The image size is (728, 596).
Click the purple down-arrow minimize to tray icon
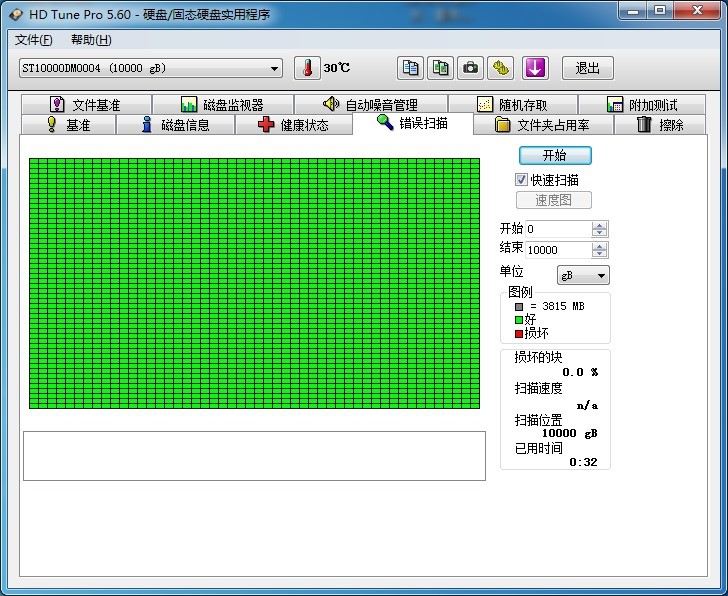tap(536, 68)
